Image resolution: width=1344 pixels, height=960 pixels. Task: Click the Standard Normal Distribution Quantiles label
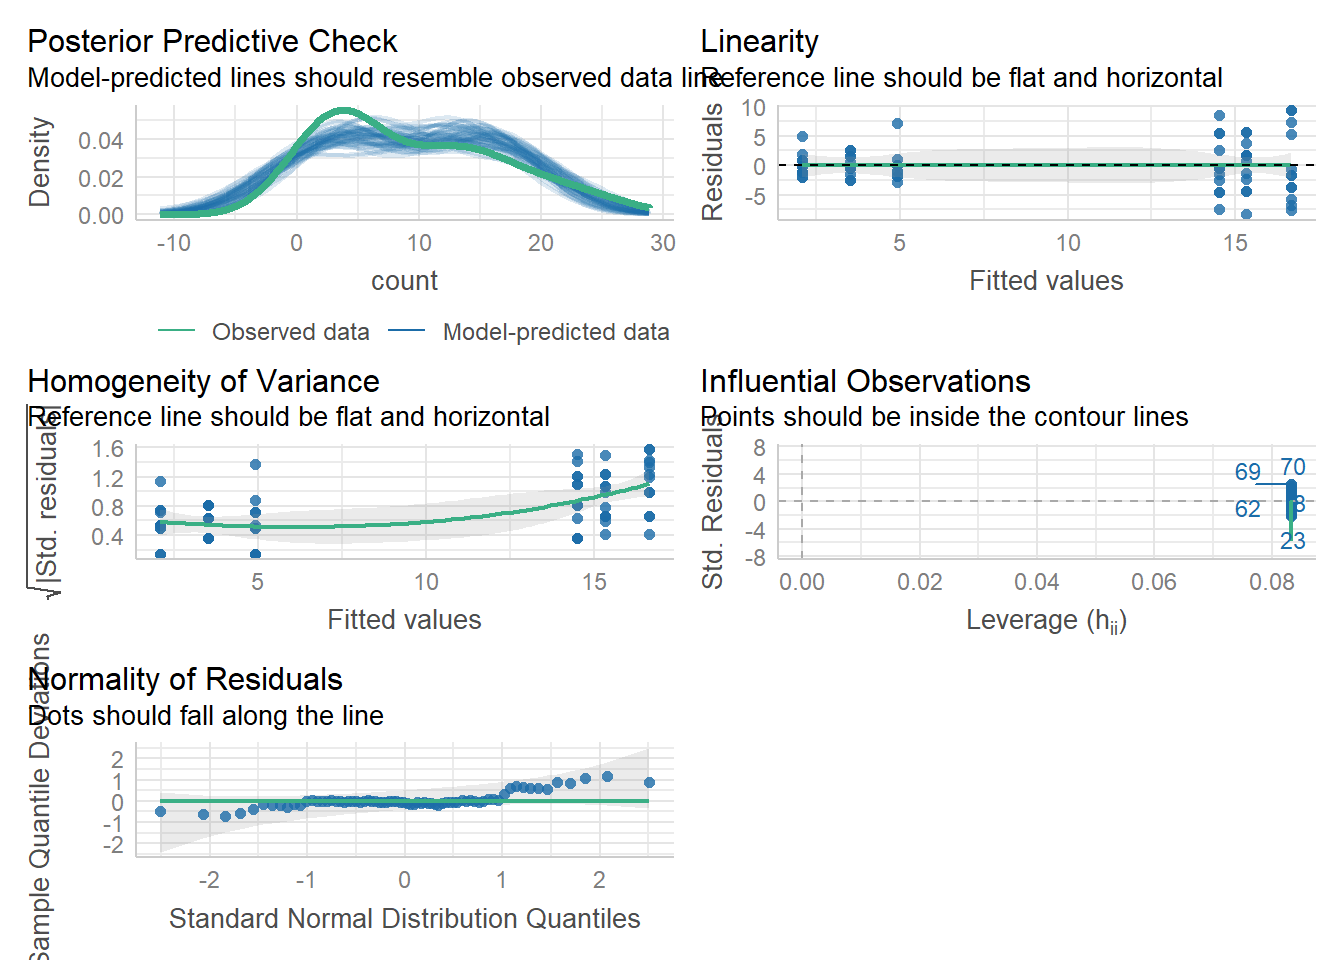pos(404,918)
